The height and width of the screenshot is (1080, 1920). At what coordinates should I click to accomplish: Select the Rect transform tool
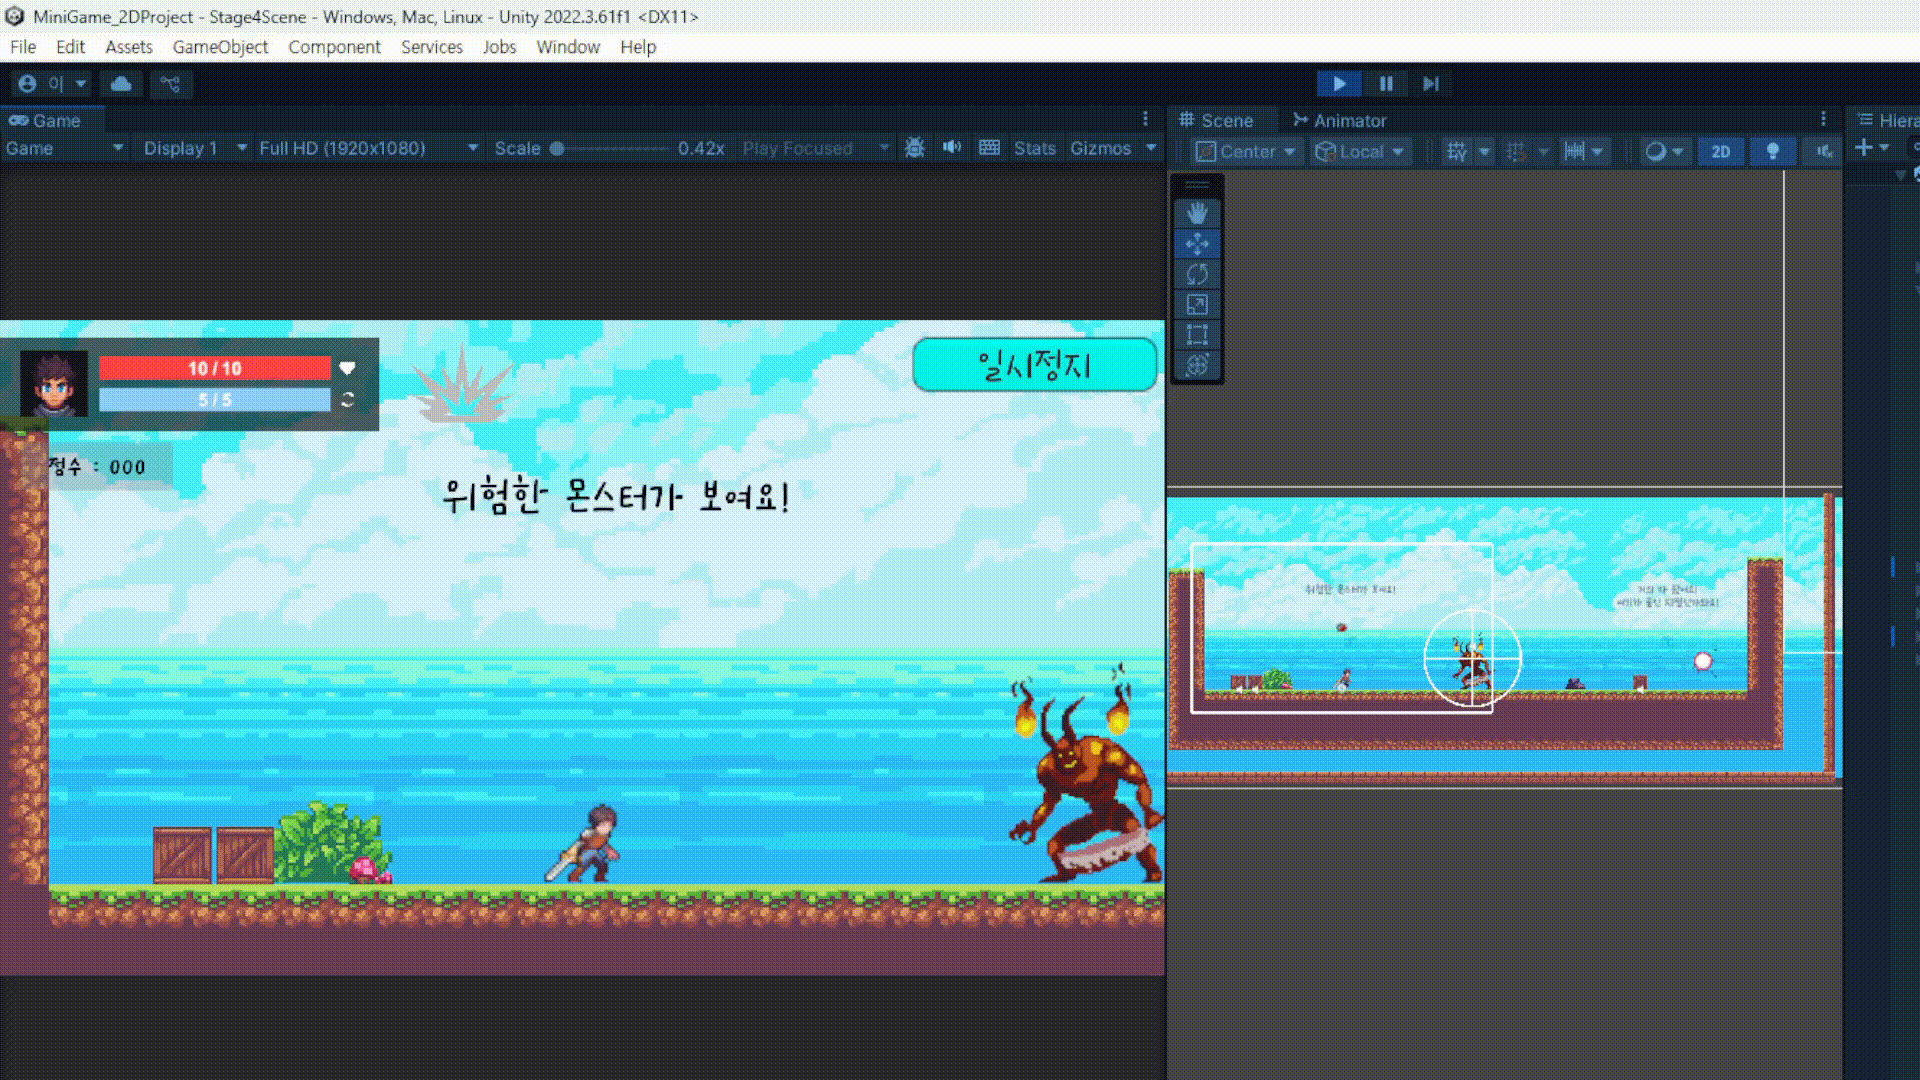pos(1197,335)
